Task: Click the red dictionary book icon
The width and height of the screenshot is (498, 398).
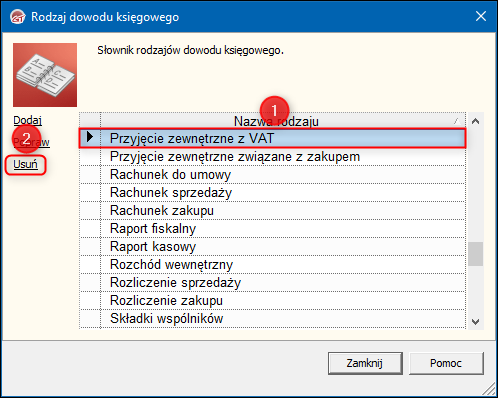Action: coord(45,75)
